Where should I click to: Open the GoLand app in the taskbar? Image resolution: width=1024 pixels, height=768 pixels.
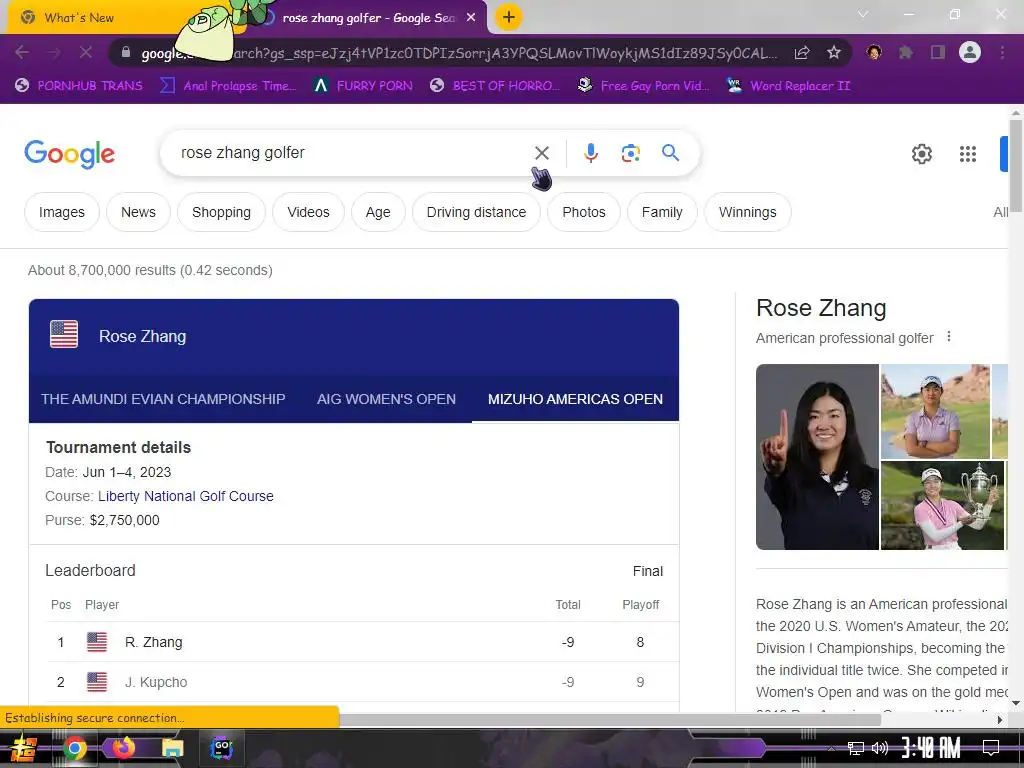pyautogui.click(x=222, y=748)
